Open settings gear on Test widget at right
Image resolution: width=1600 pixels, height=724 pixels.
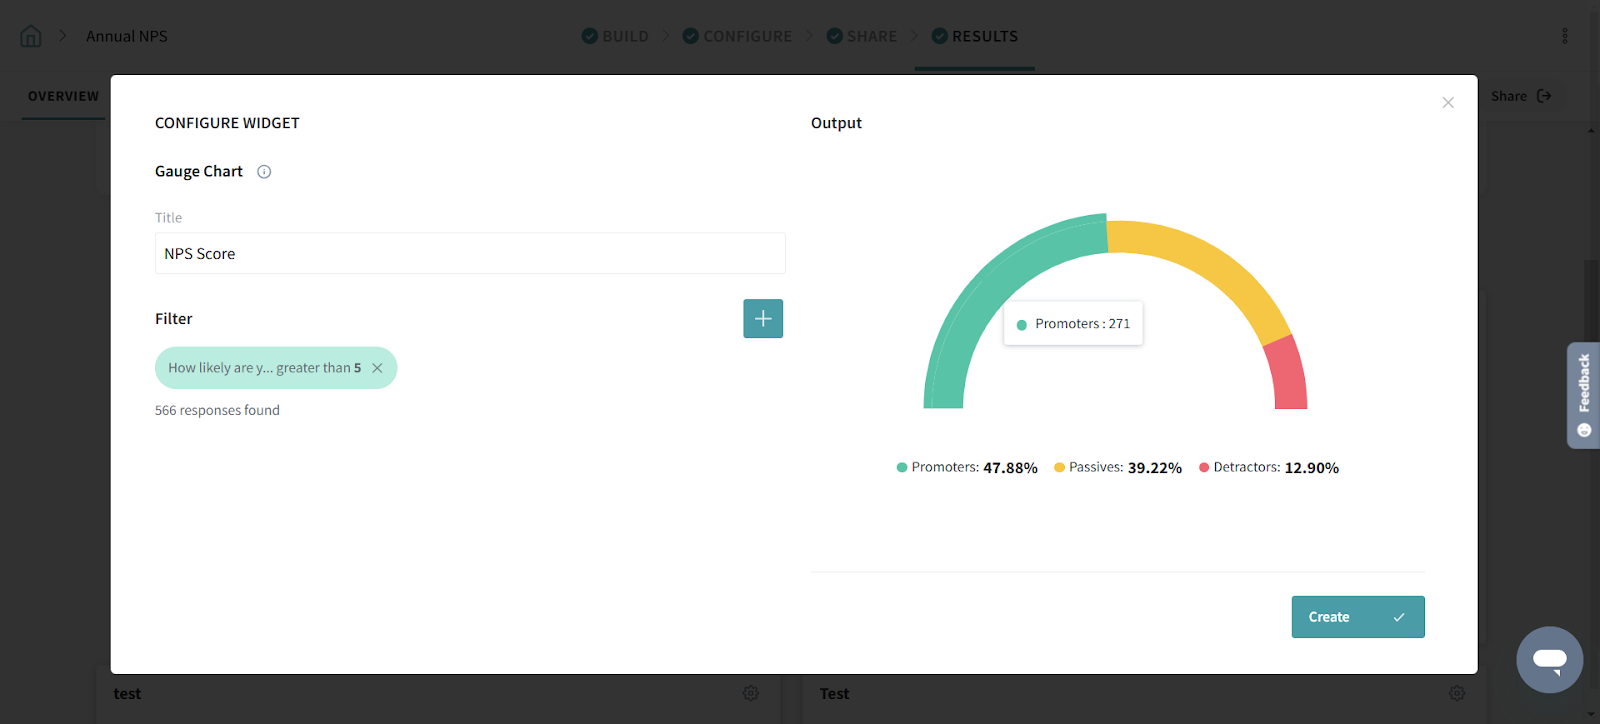pyautogui.click(x=1457, y=693)
